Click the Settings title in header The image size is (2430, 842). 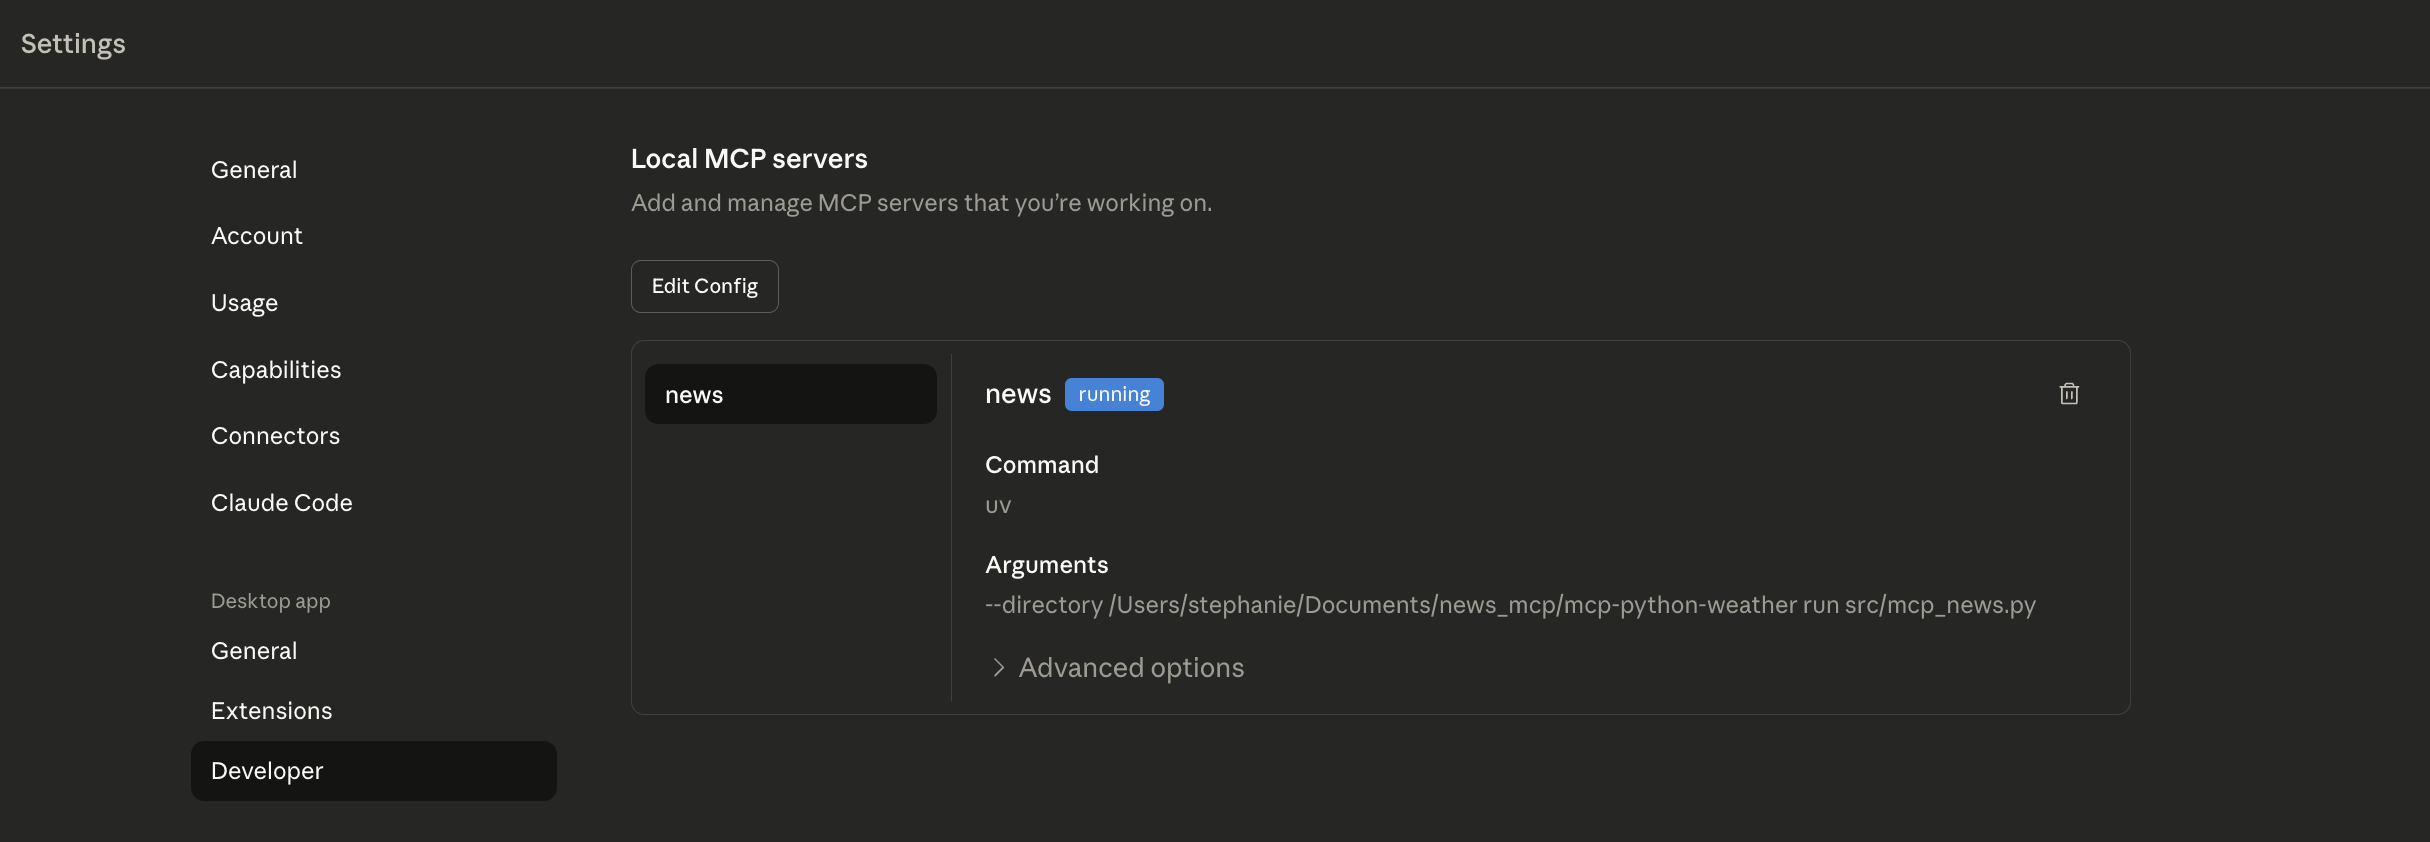(x=73, y=44)
